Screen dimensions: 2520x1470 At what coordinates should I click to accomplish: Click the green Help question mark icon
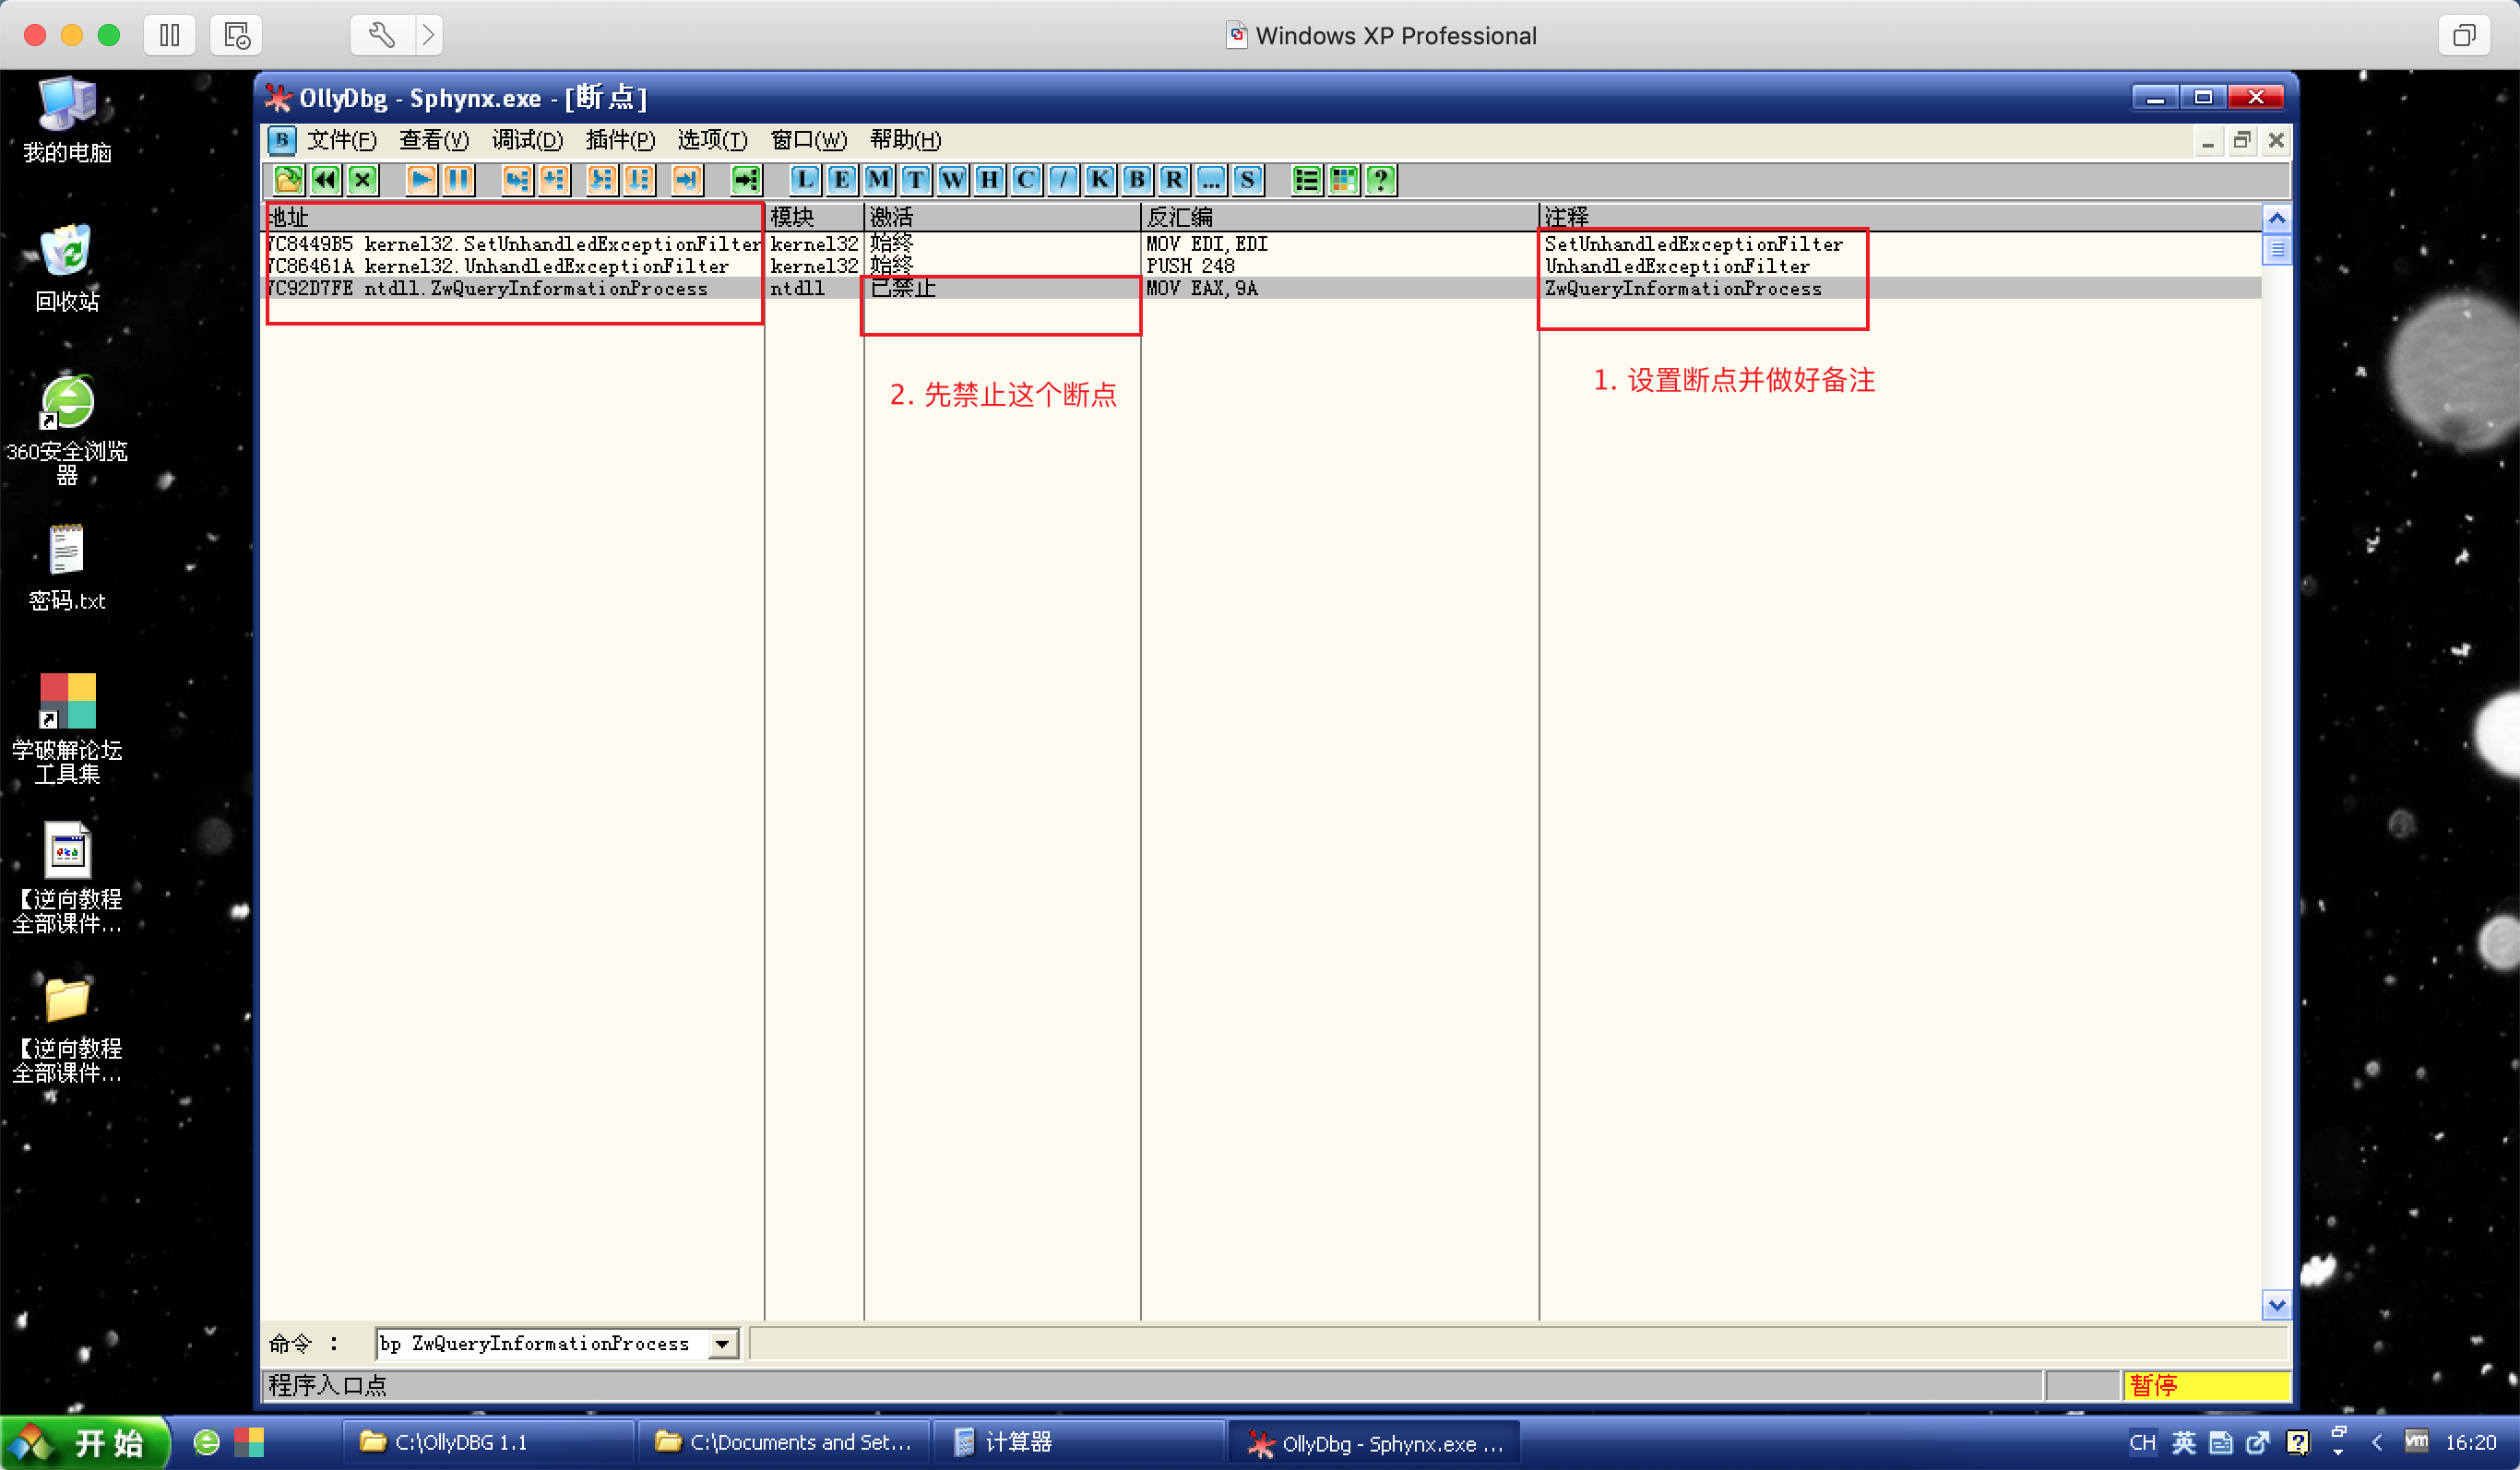(x=1381, y=180)
